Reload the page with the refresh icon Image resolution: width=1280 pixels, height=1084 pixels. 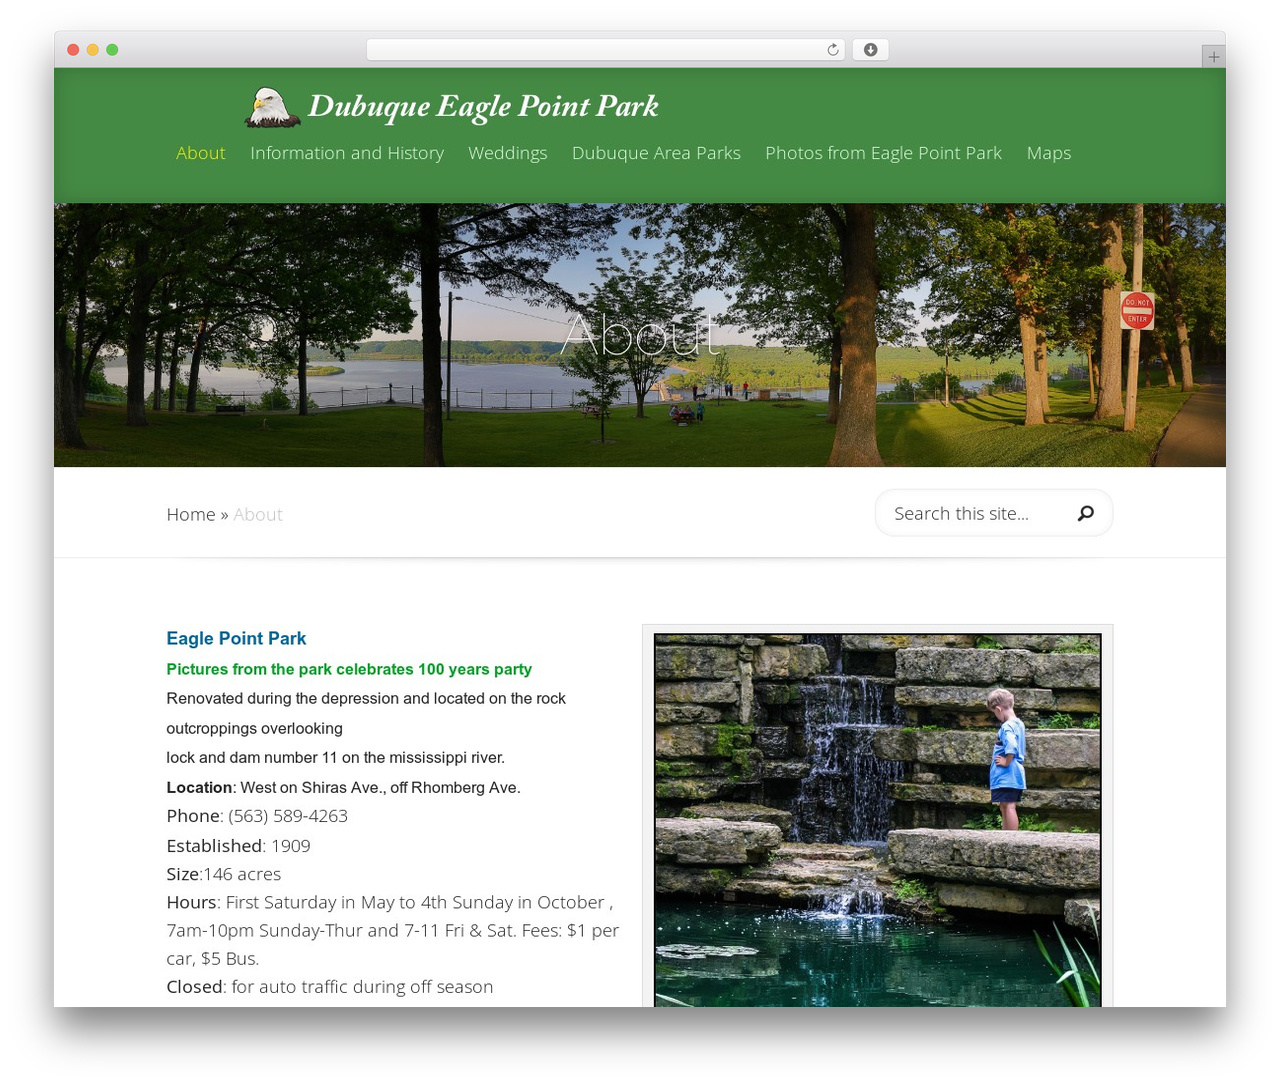click(x=833, y=50)
